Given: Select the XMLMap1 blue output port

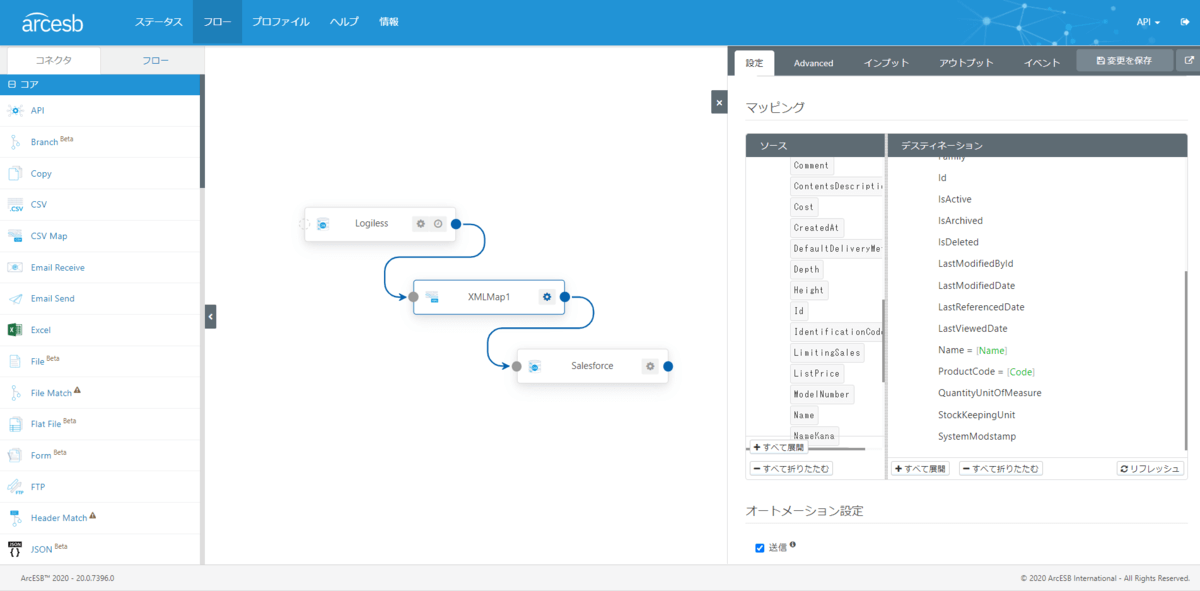Looking at the screenshot, I should [x=565, y=297].
